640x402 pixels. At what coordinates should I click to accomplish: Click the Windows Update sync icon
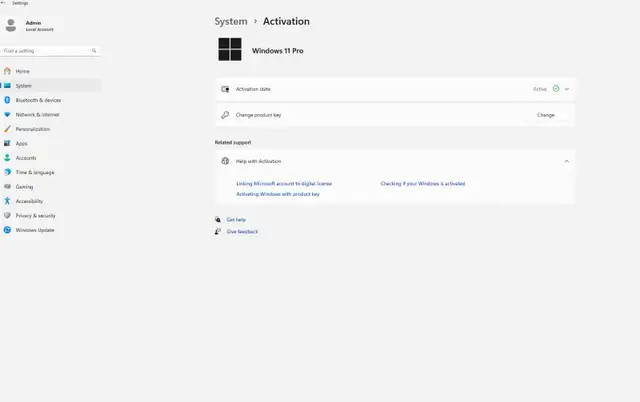(7, 230)
